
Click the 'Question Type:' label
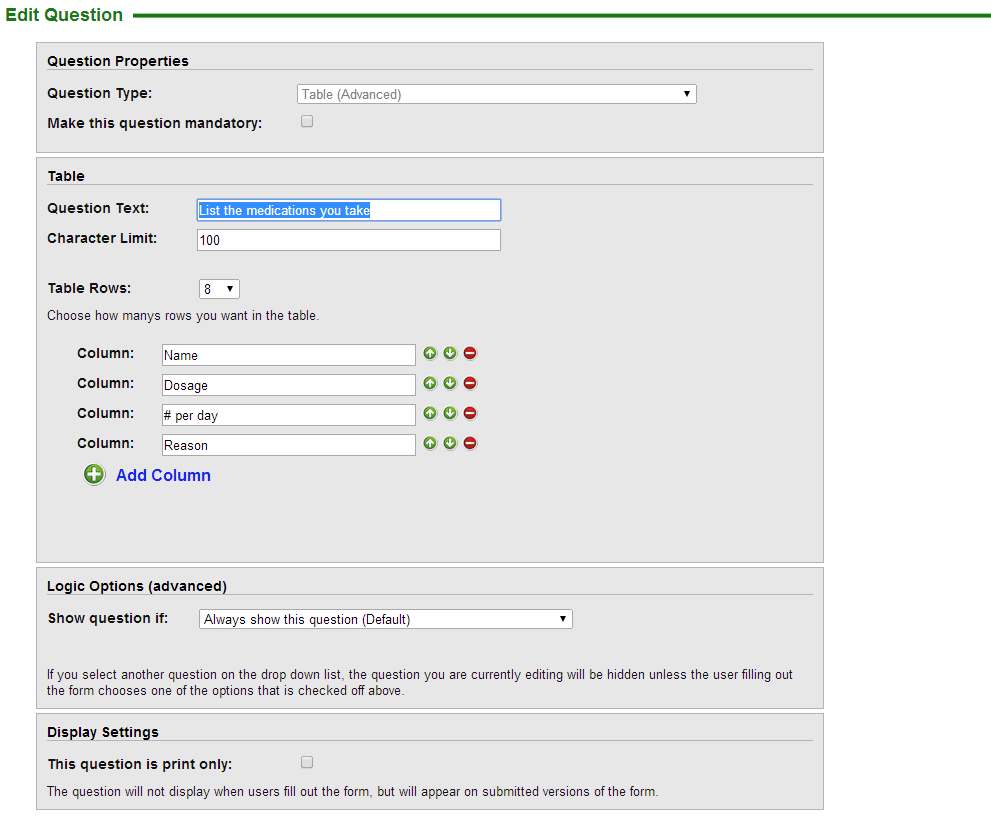coord(100,94)
